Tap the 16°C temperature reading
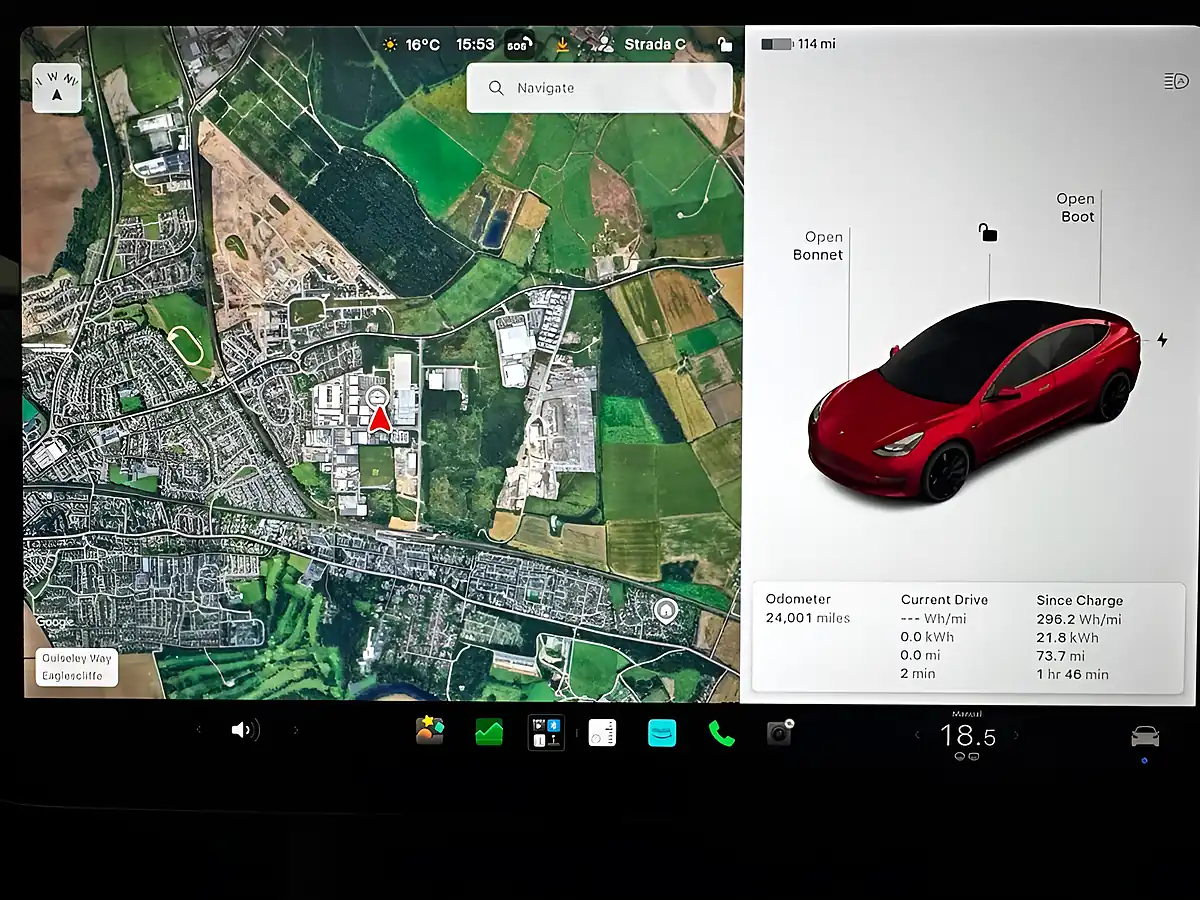This screenshot has width=1200, height=900. [422, 45]
